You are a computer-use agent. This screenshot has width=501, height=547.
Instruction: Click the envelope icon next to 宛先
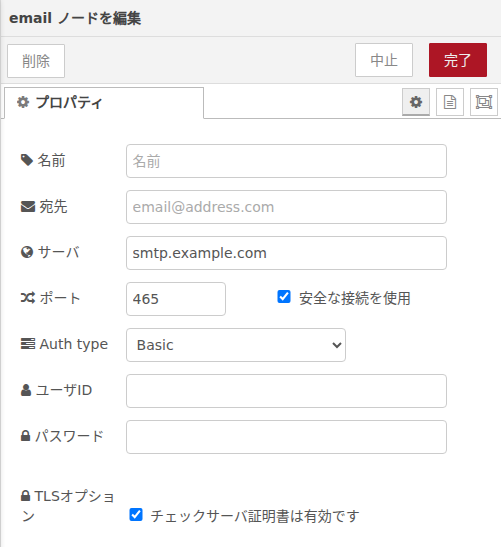[28, 207]
